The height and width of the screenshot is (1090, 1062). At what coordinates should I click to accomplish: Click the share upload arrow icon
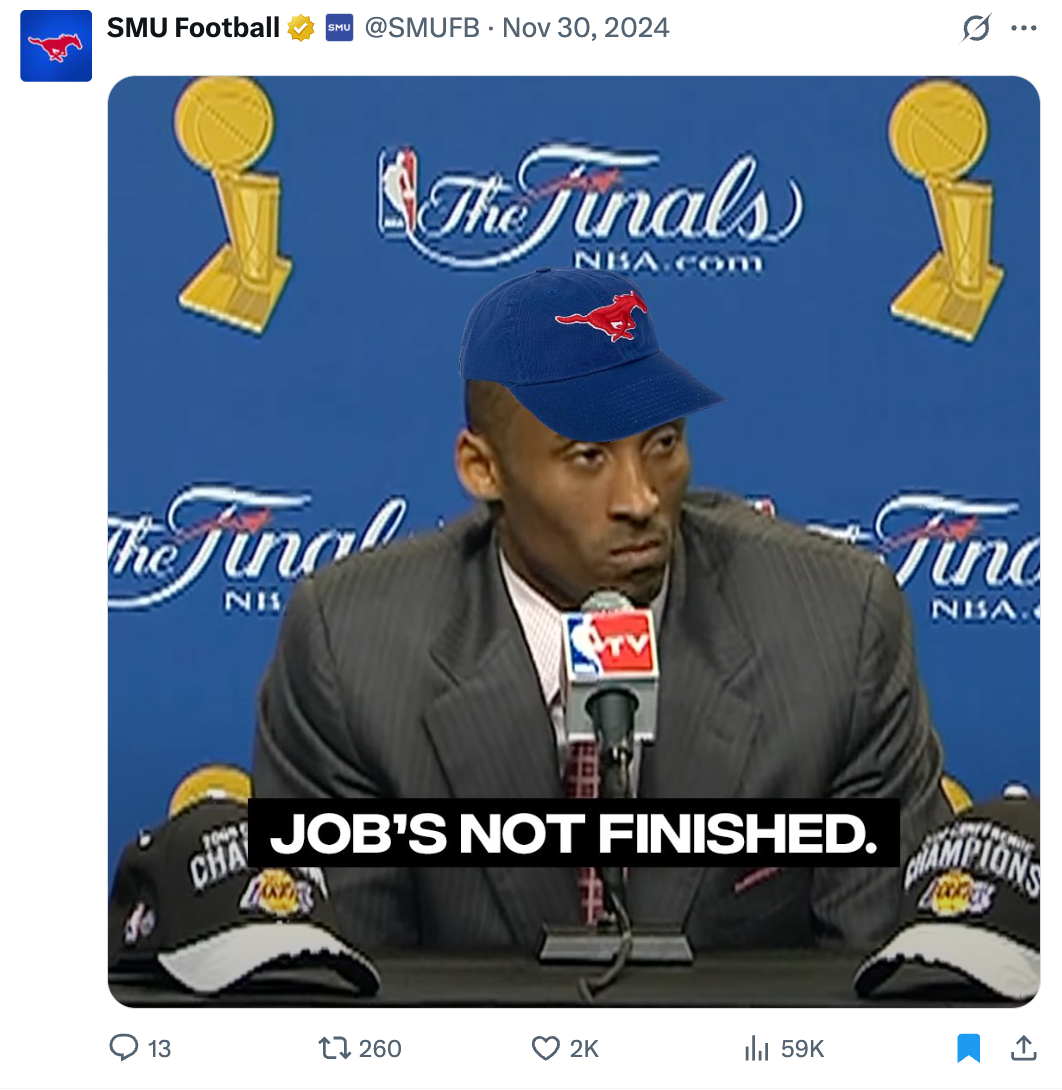[x=1023, y=1047]
